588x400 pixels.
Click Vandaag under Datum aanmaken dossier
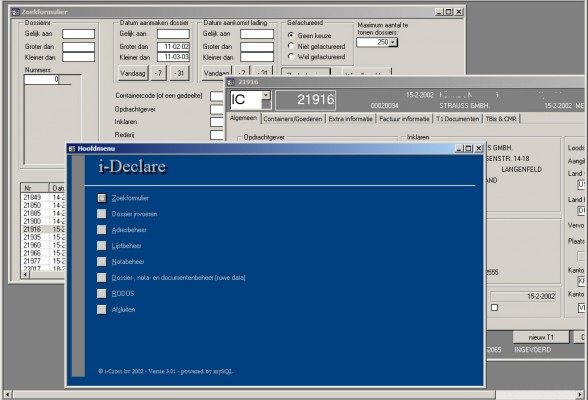(132, 73)
